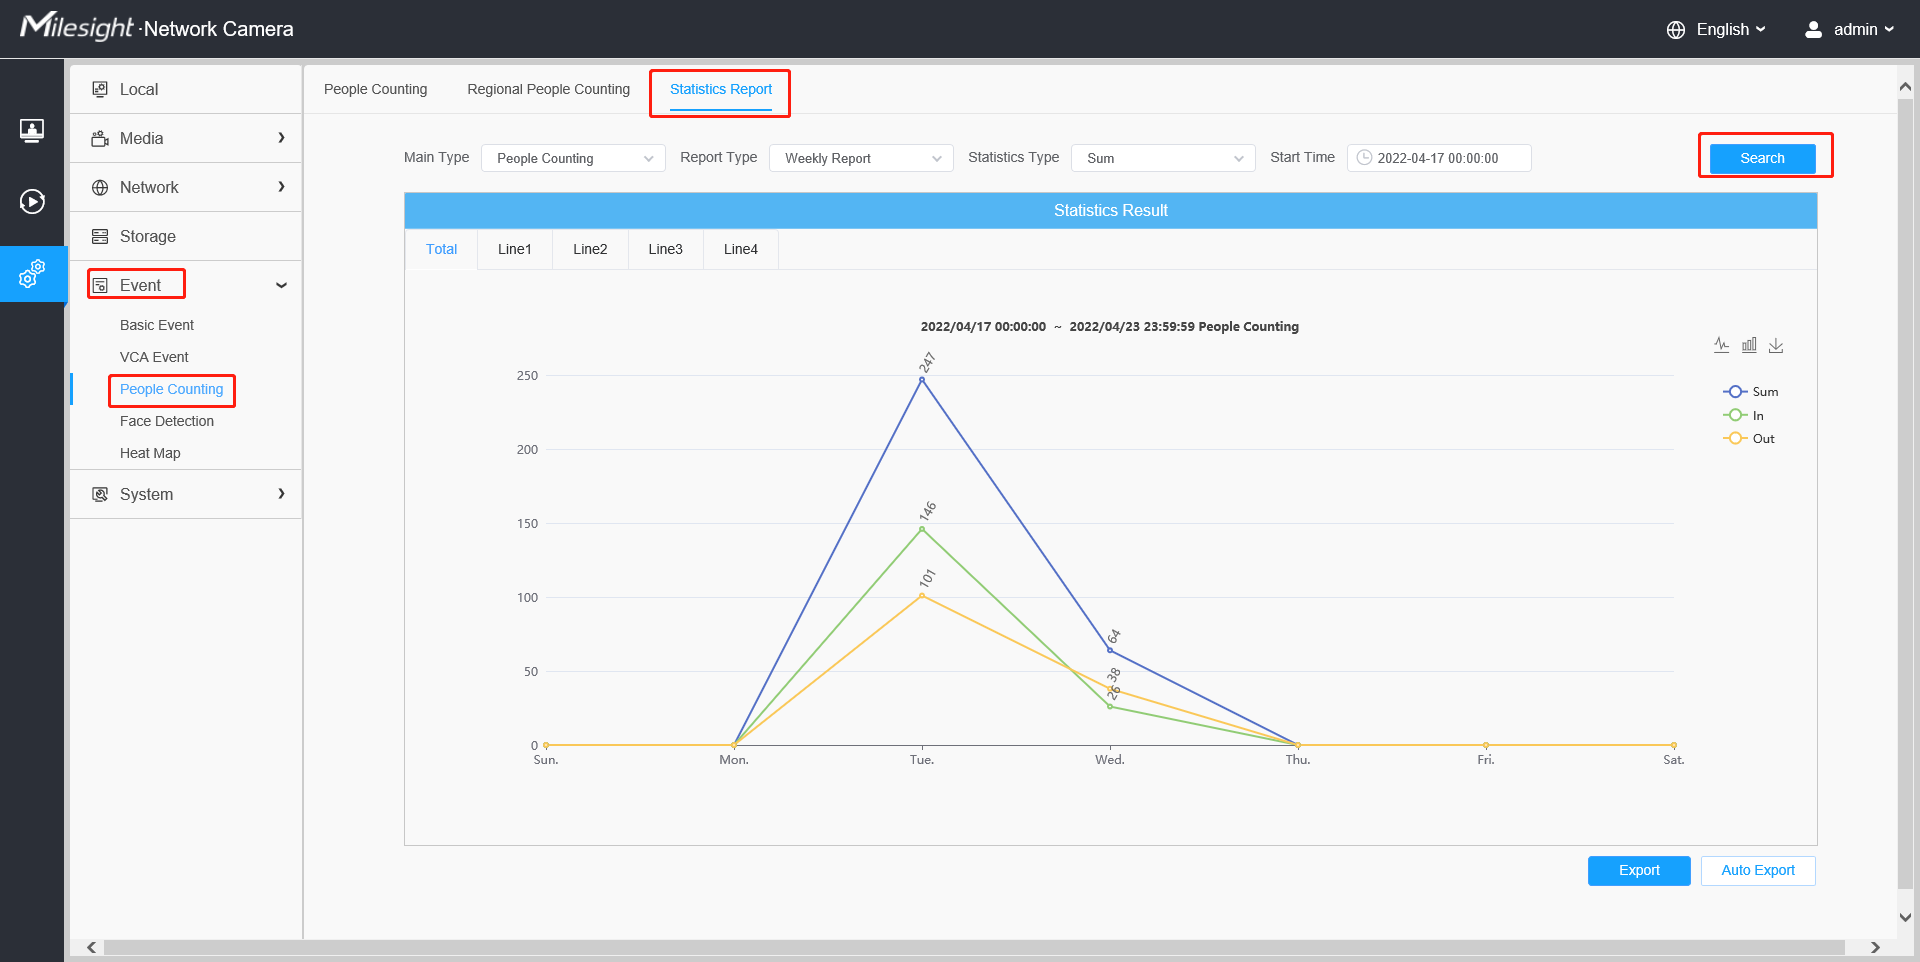Open the playback icon in left rail
Image resolution: width=1920 pixels, height=962 pixels.
point(32,202)
